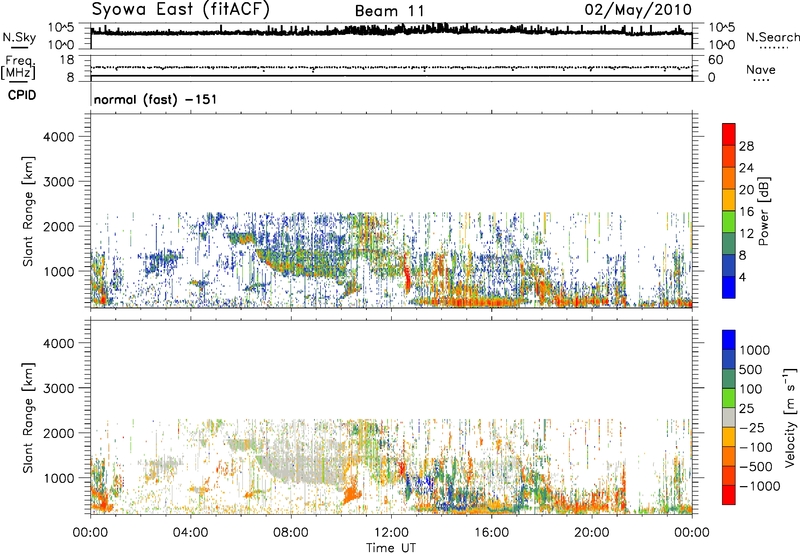Click the yellow 16 dB segment of the power colorbar
800x554 pixels.
tap(729, 200)
